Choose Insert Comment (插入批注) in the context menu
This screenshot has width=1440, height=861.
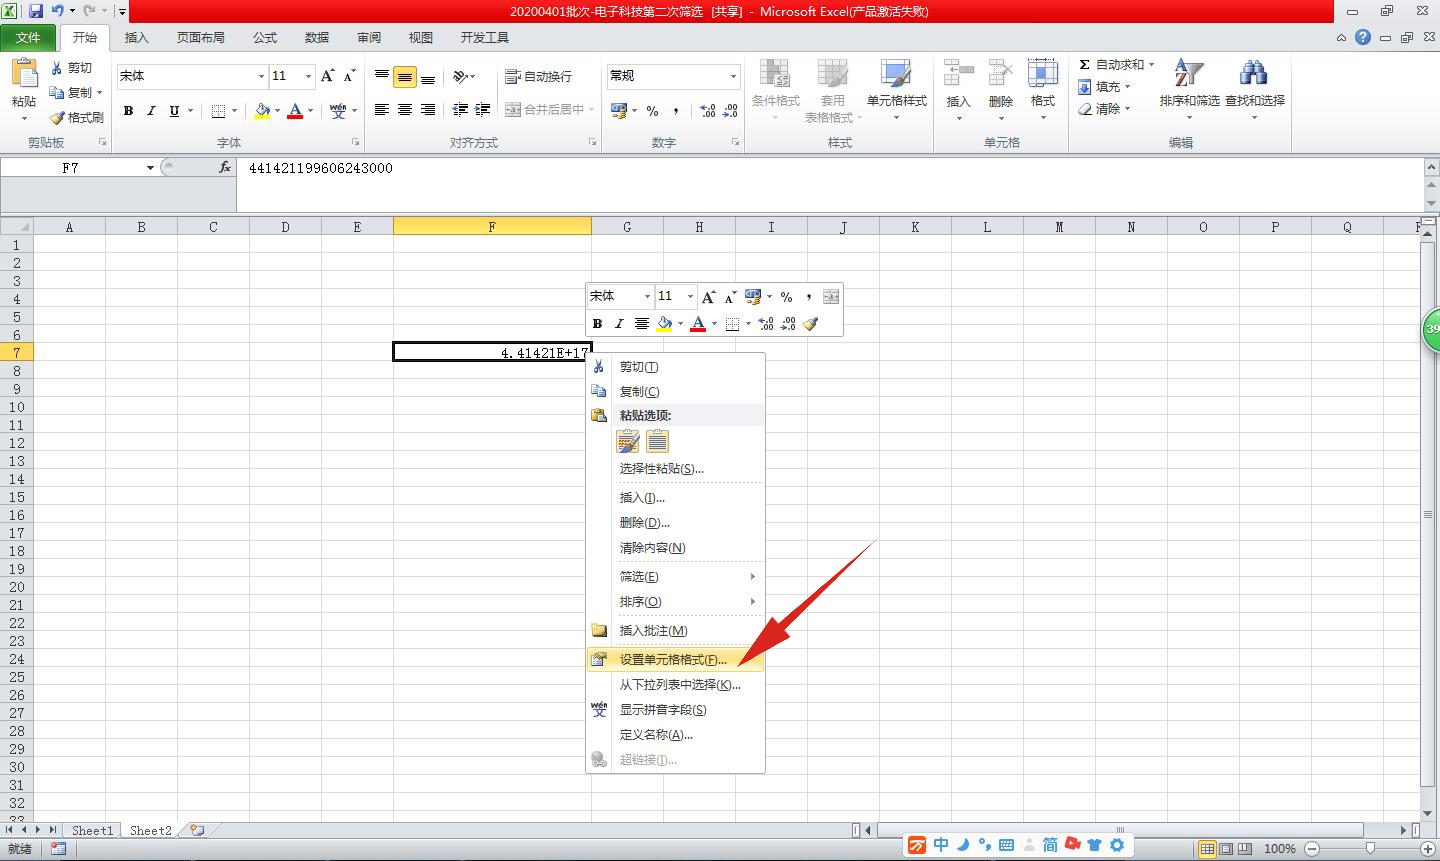[x=675, y=631]
